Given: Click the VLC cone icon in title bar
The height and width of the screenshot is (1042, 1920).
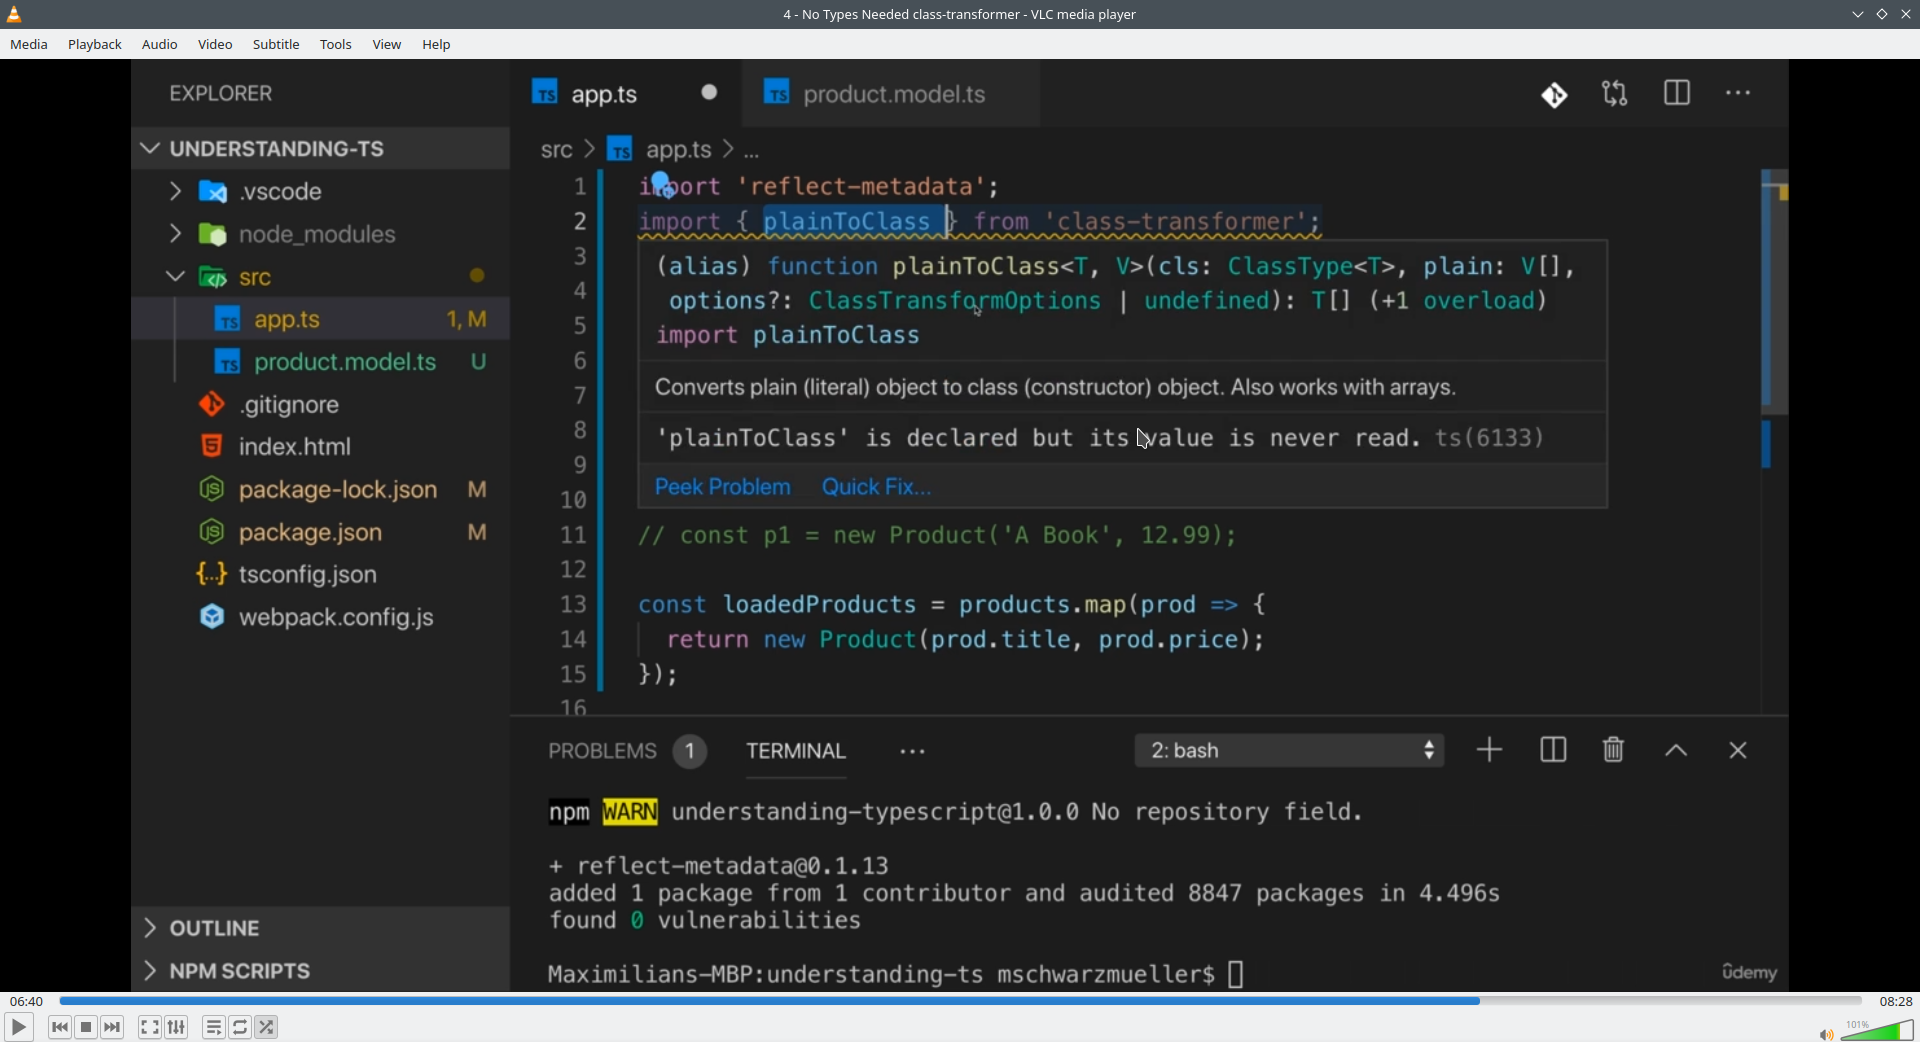Looking at the screenshot, I should click(x=15, y=14).
